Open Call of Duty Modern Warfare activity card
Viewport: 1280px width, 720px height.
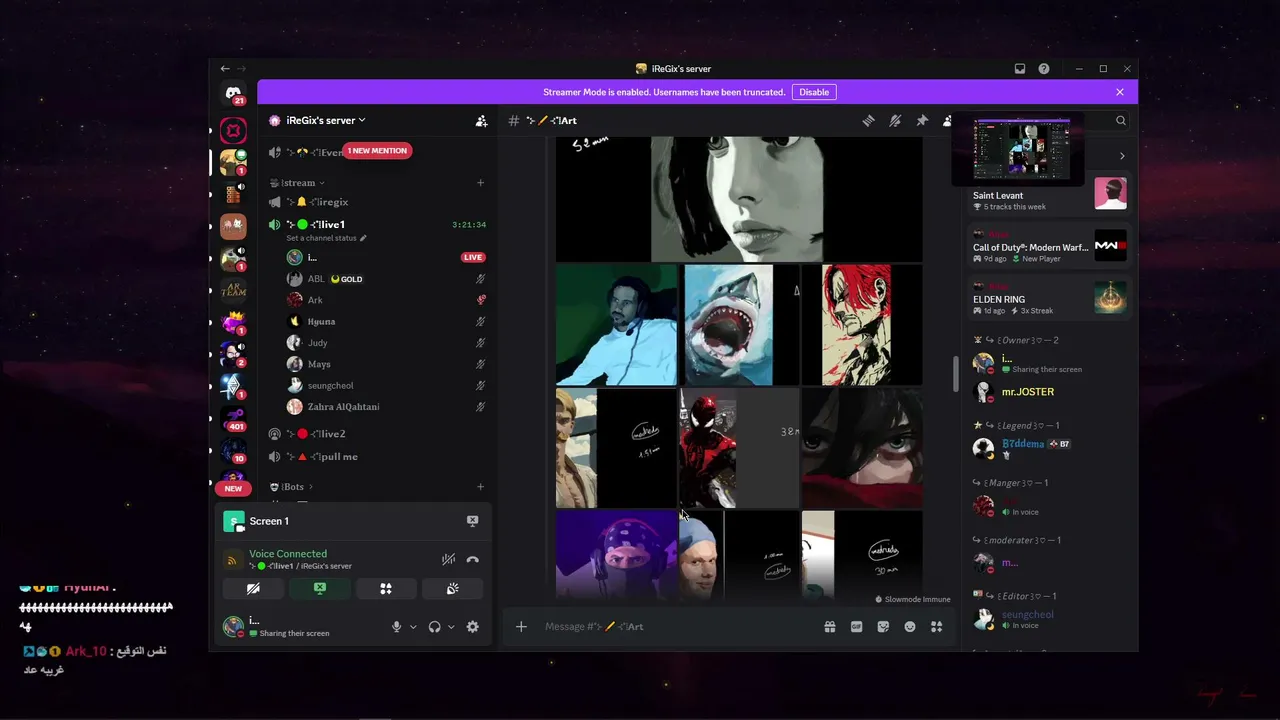click(1050, 247)
